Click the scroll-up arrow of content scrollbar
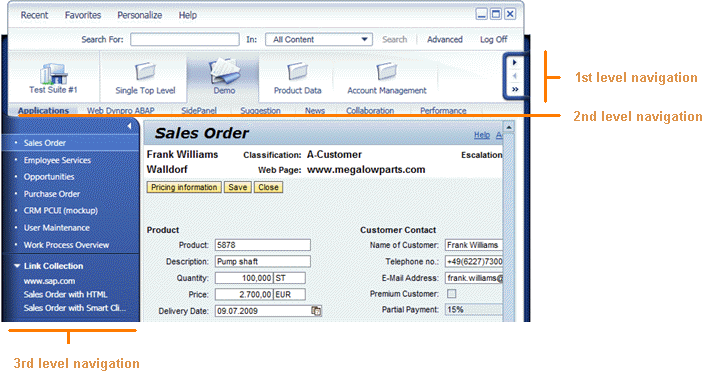709x377 pixels. coord(509,127)
